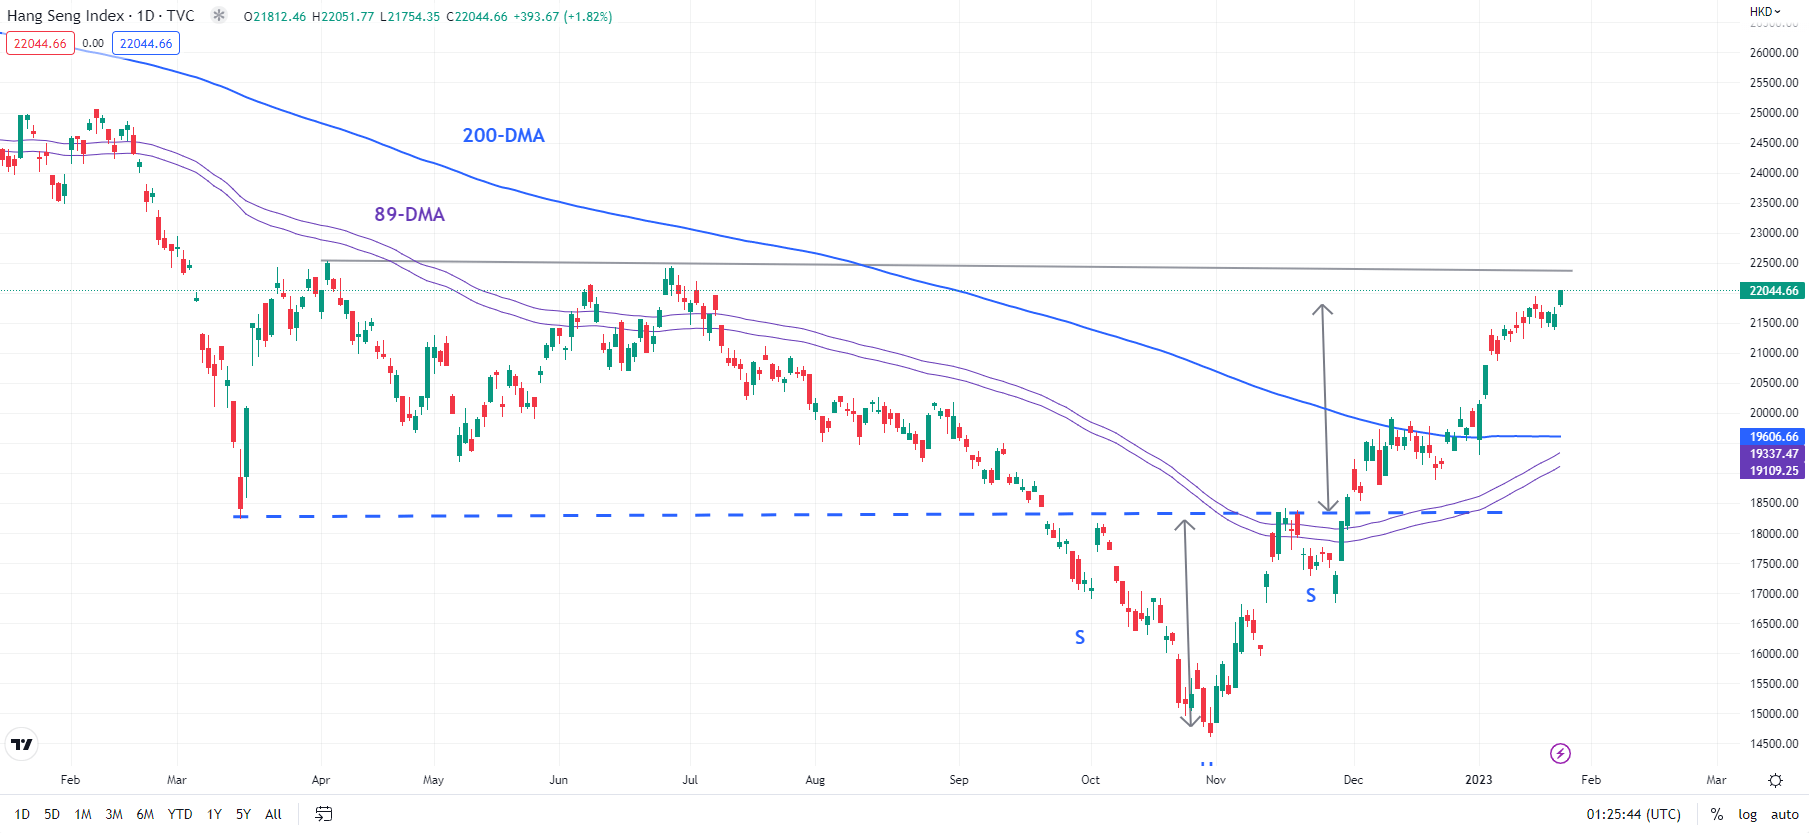Click the +393.67 (+1.82%) change value

pos(563,17)
